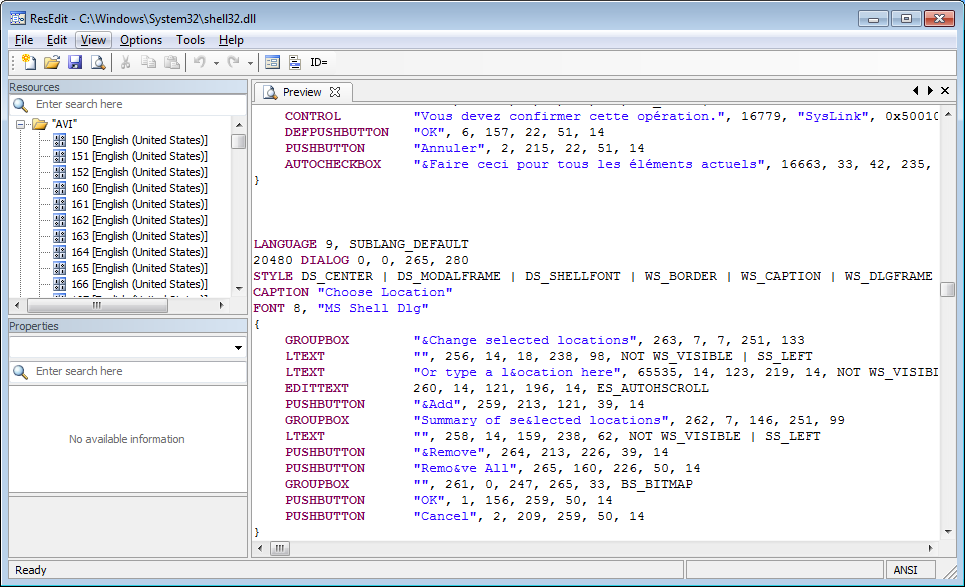Select AVI resource 160 [English (United States)]
965x587 pixels.
coord(139,188)
